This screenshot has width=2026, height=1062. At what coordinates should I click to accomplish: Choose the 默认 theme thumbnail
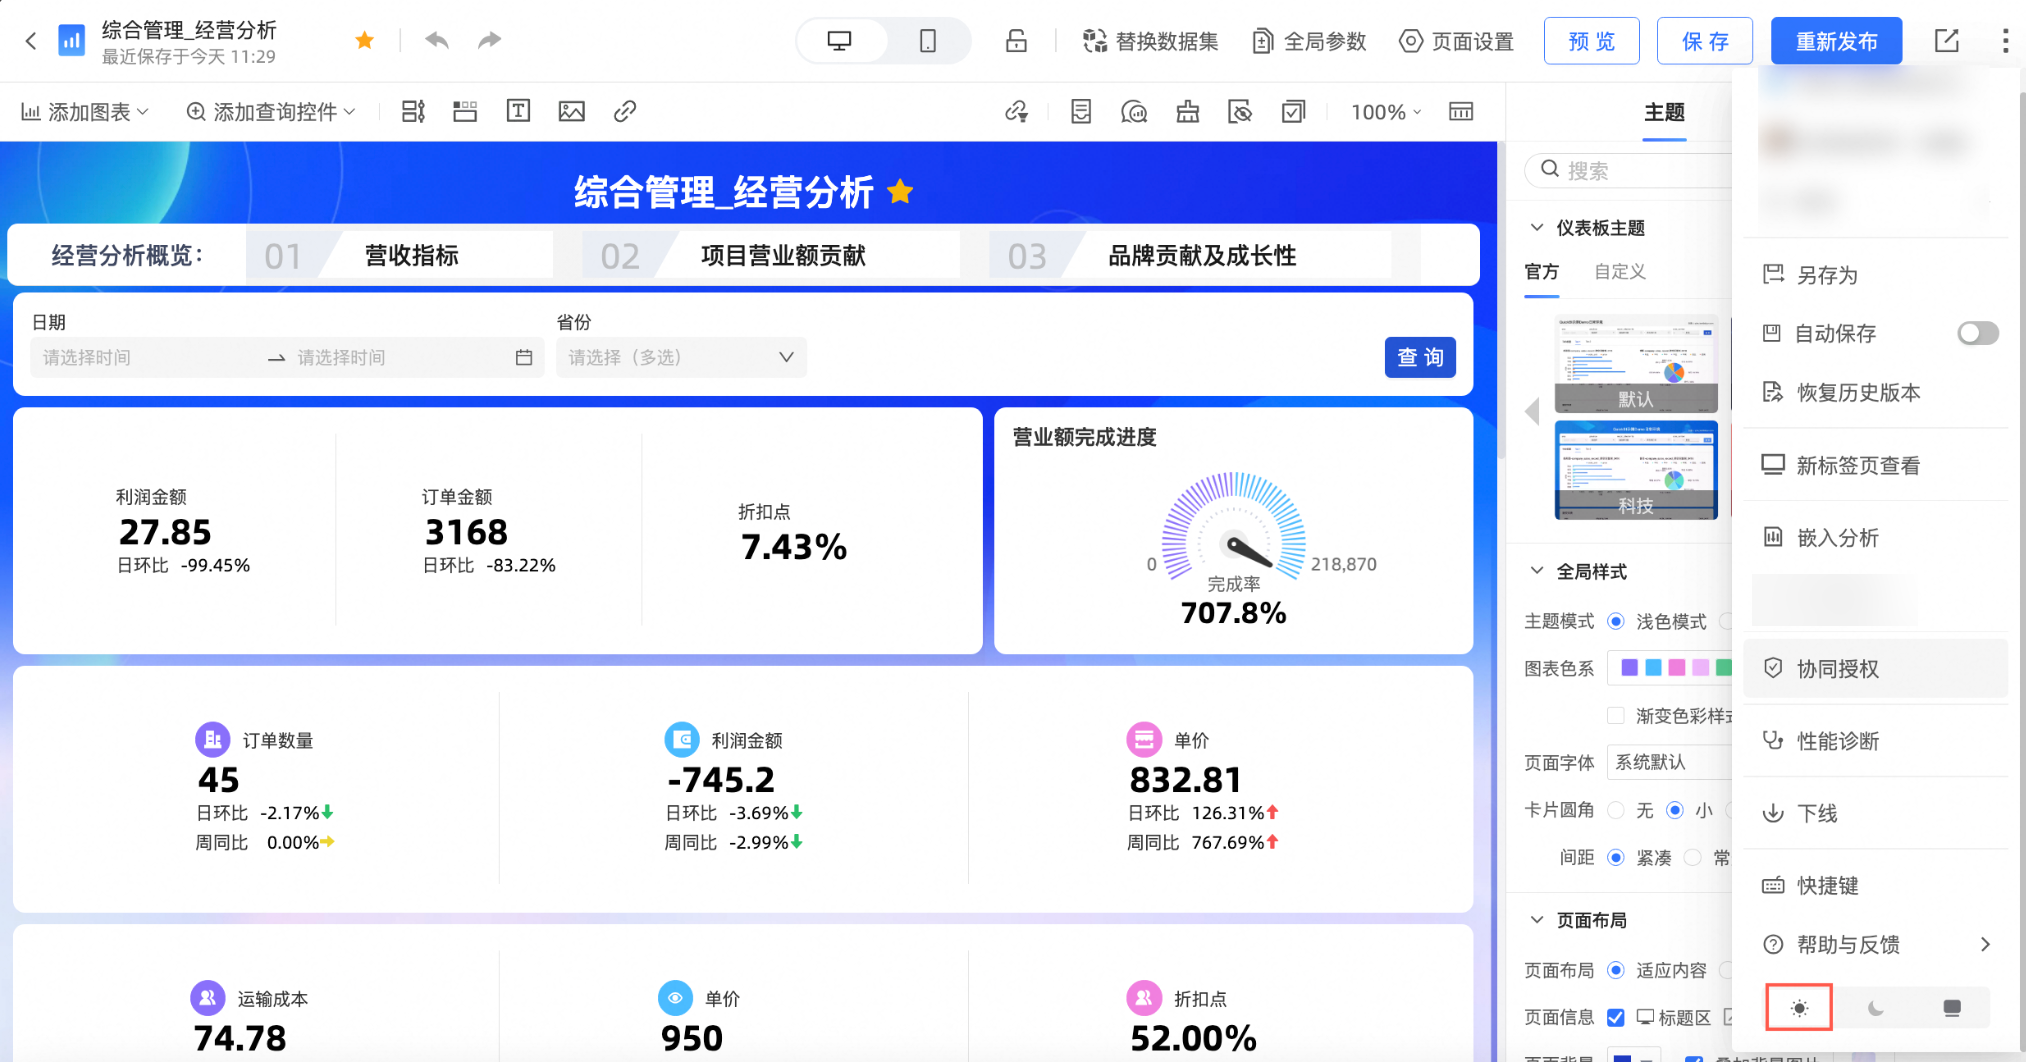click(1636, 364)
